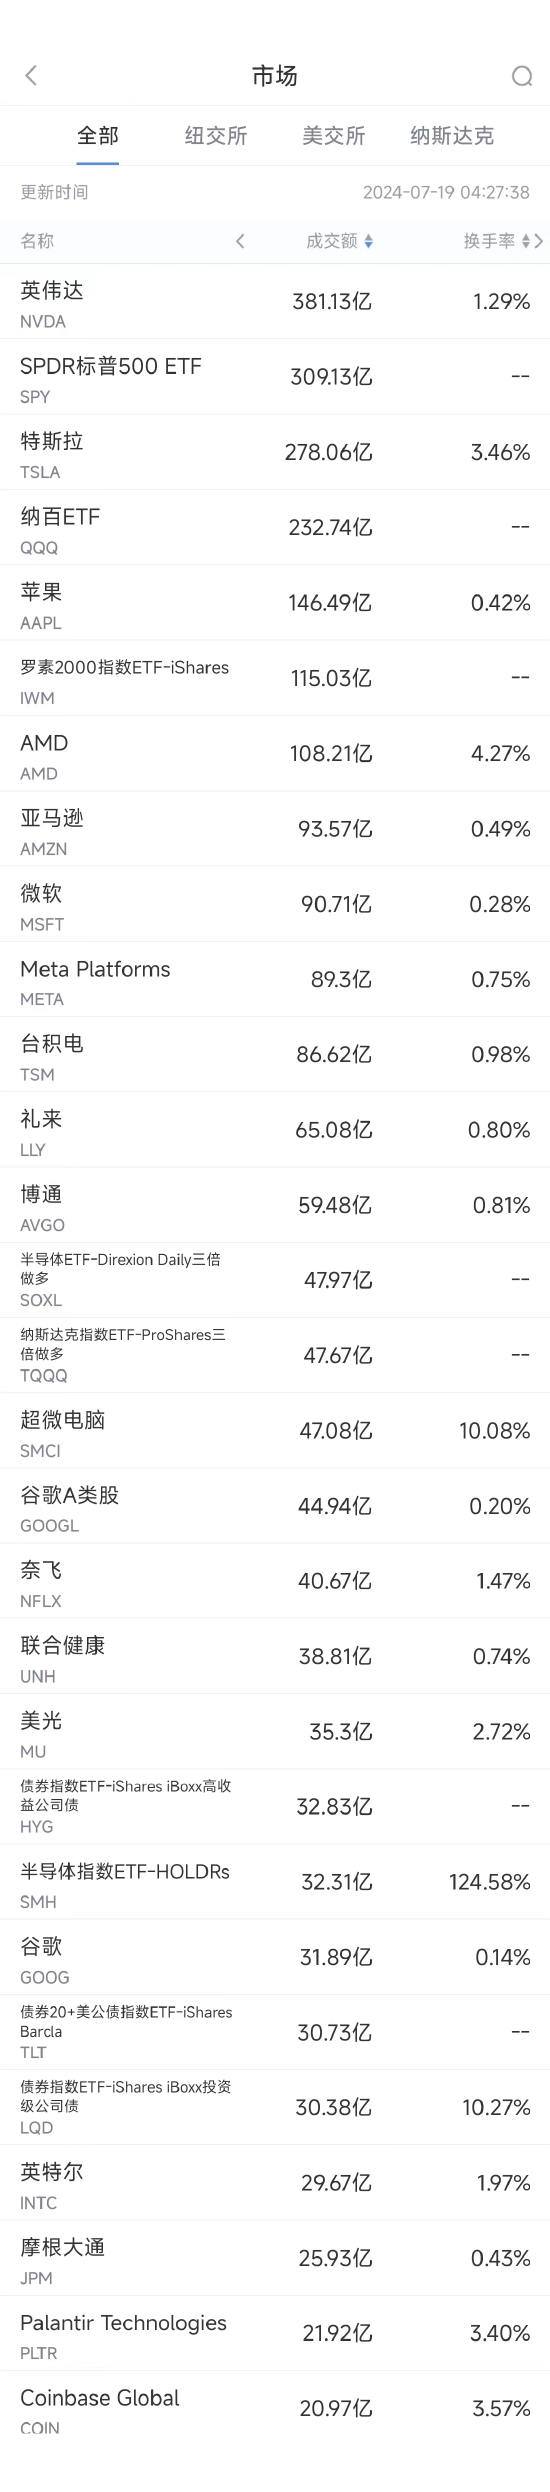This screenshot has height=2492, width=550.
Task: Open Palantir Technologies PLTR row
Action: pyautogui.click(x=275, y=2334)
